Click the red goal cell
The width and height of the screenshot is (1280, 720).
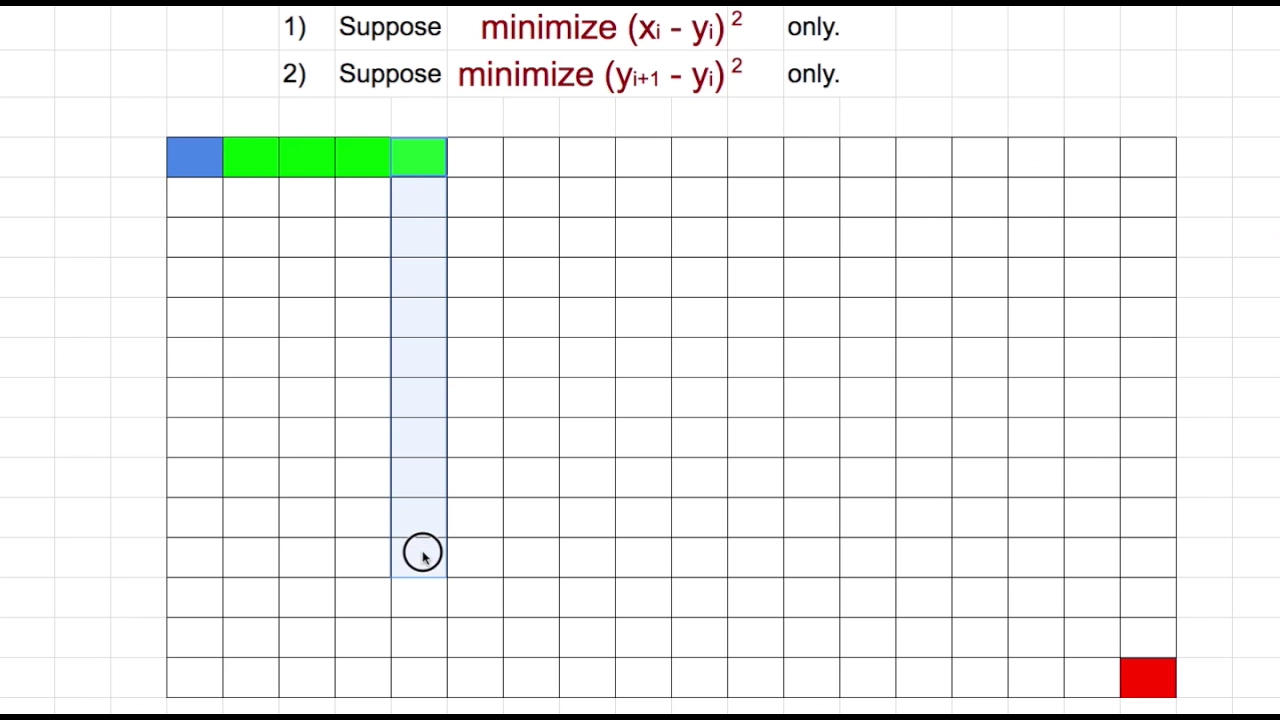click(x=1148, y=678)
